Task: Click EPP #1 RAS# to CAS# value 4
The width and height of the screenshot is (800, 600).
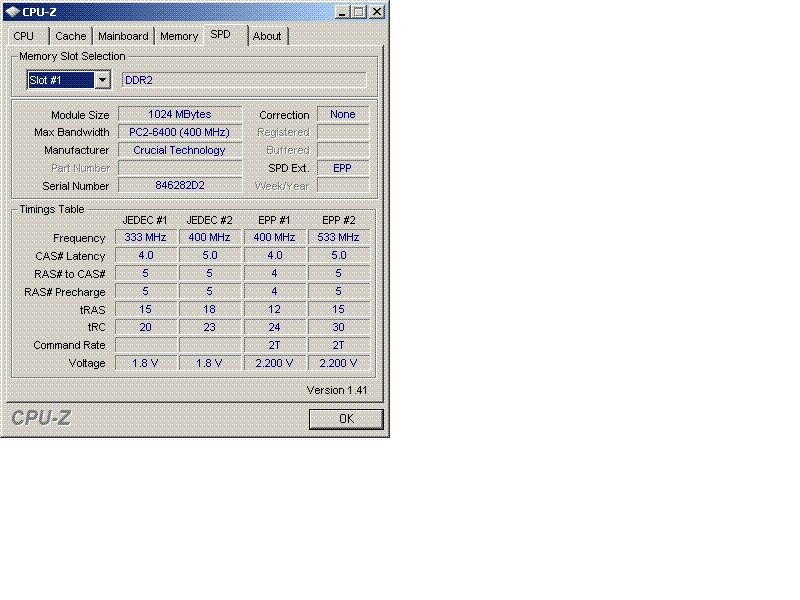Action: pyautogui.click(x=274, y=273)
